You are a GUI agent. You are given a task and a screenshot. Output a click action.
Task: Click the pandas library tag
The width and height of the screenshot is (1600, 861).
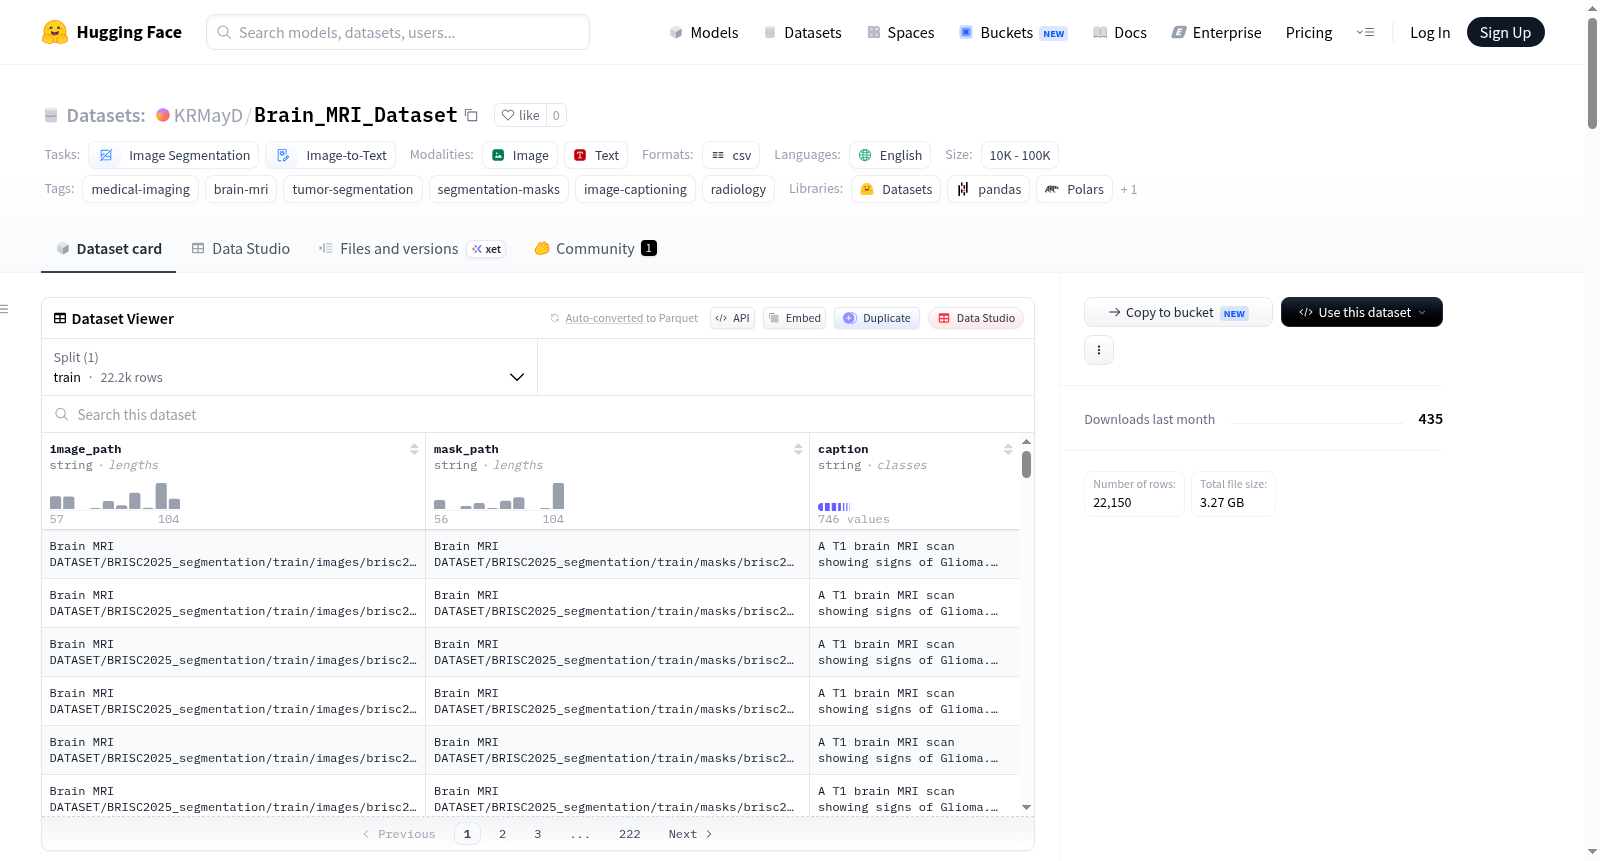pos(989,189)
